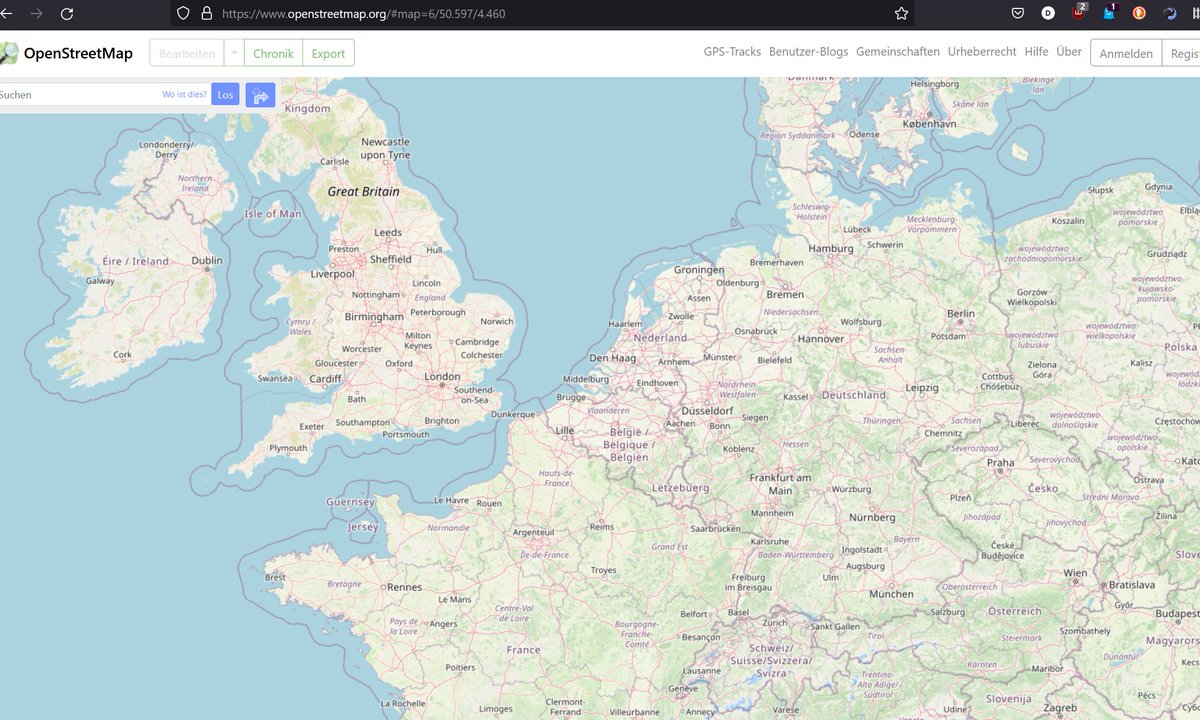Image resolution: width=1200 pixels, height=720 pixels.
Task: Open the Chronik tab
Action: (x=274, y=53)
